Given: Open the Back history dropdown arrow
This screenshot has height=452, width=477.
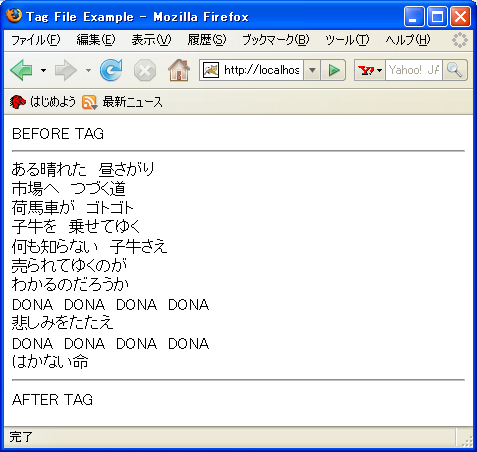Looking at the screenshot, I should [43, 70].
